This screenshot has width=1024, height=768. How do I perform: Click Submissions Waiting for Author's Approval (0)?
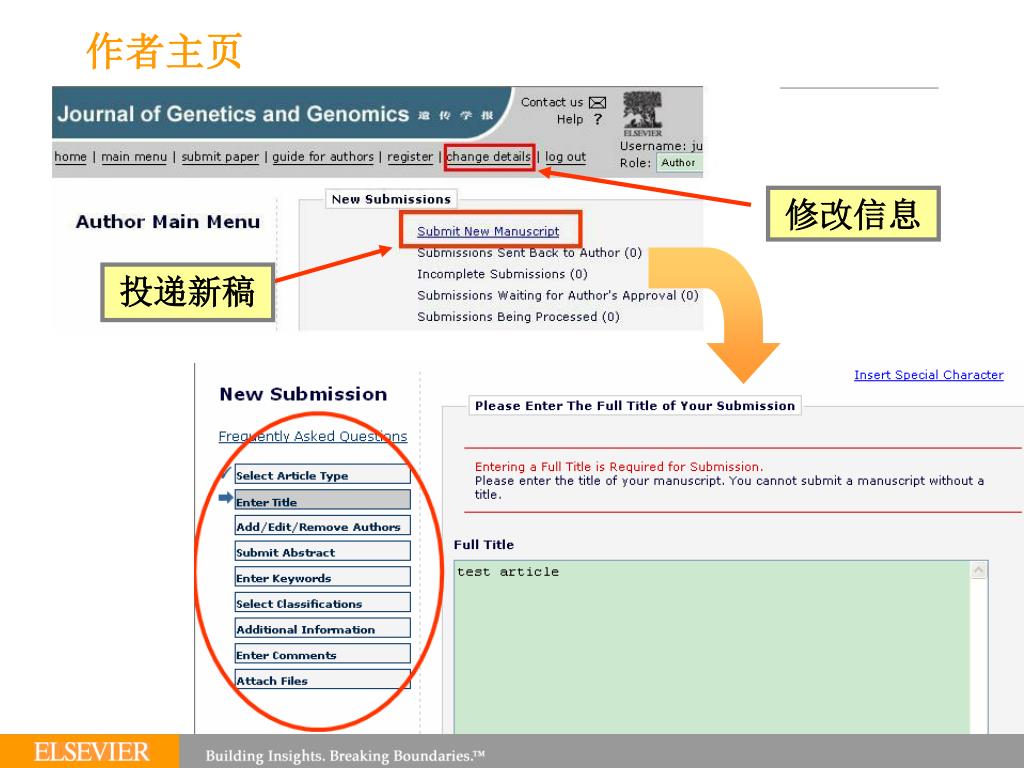coord(558,296)
